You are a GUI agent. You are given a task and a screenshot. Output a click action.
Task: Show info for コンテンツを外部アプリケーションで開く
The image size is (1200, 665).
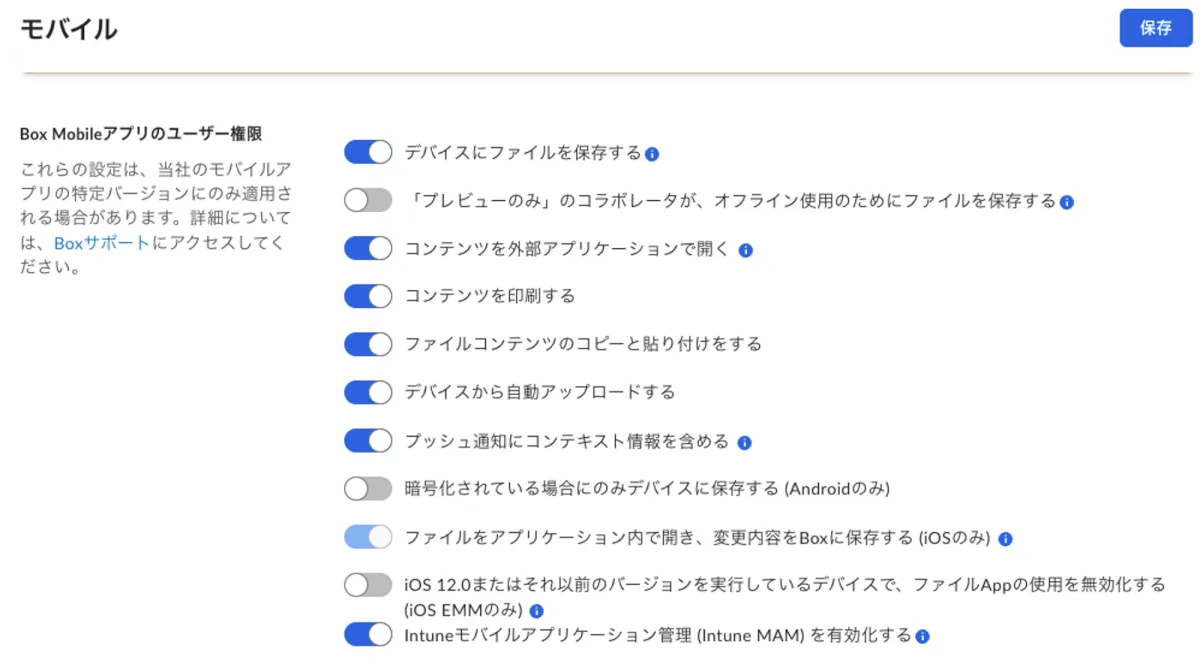coord(745,250)
